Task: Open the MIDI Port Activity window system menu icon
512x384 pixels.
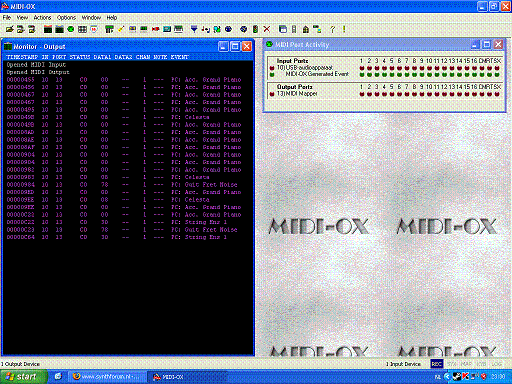Action: click(269, 44)
